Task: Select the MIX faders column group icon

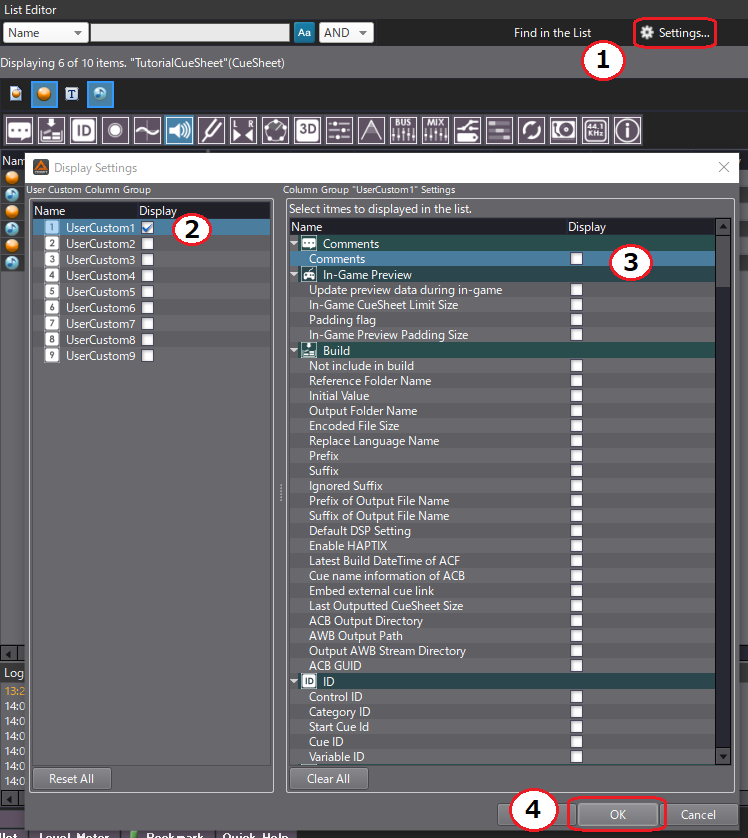Action: click(435, 130)
